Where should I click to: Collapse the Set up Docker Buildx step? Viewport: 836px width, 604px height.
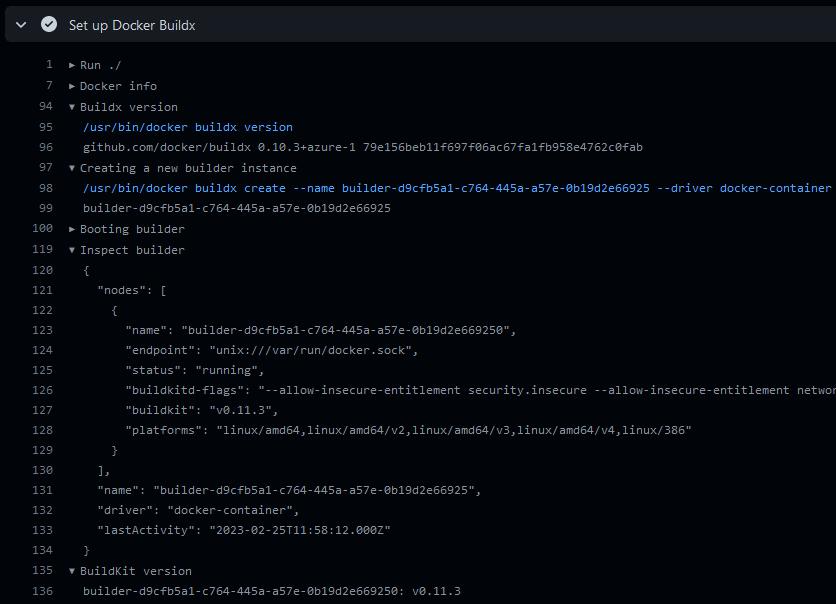[20, 23]
